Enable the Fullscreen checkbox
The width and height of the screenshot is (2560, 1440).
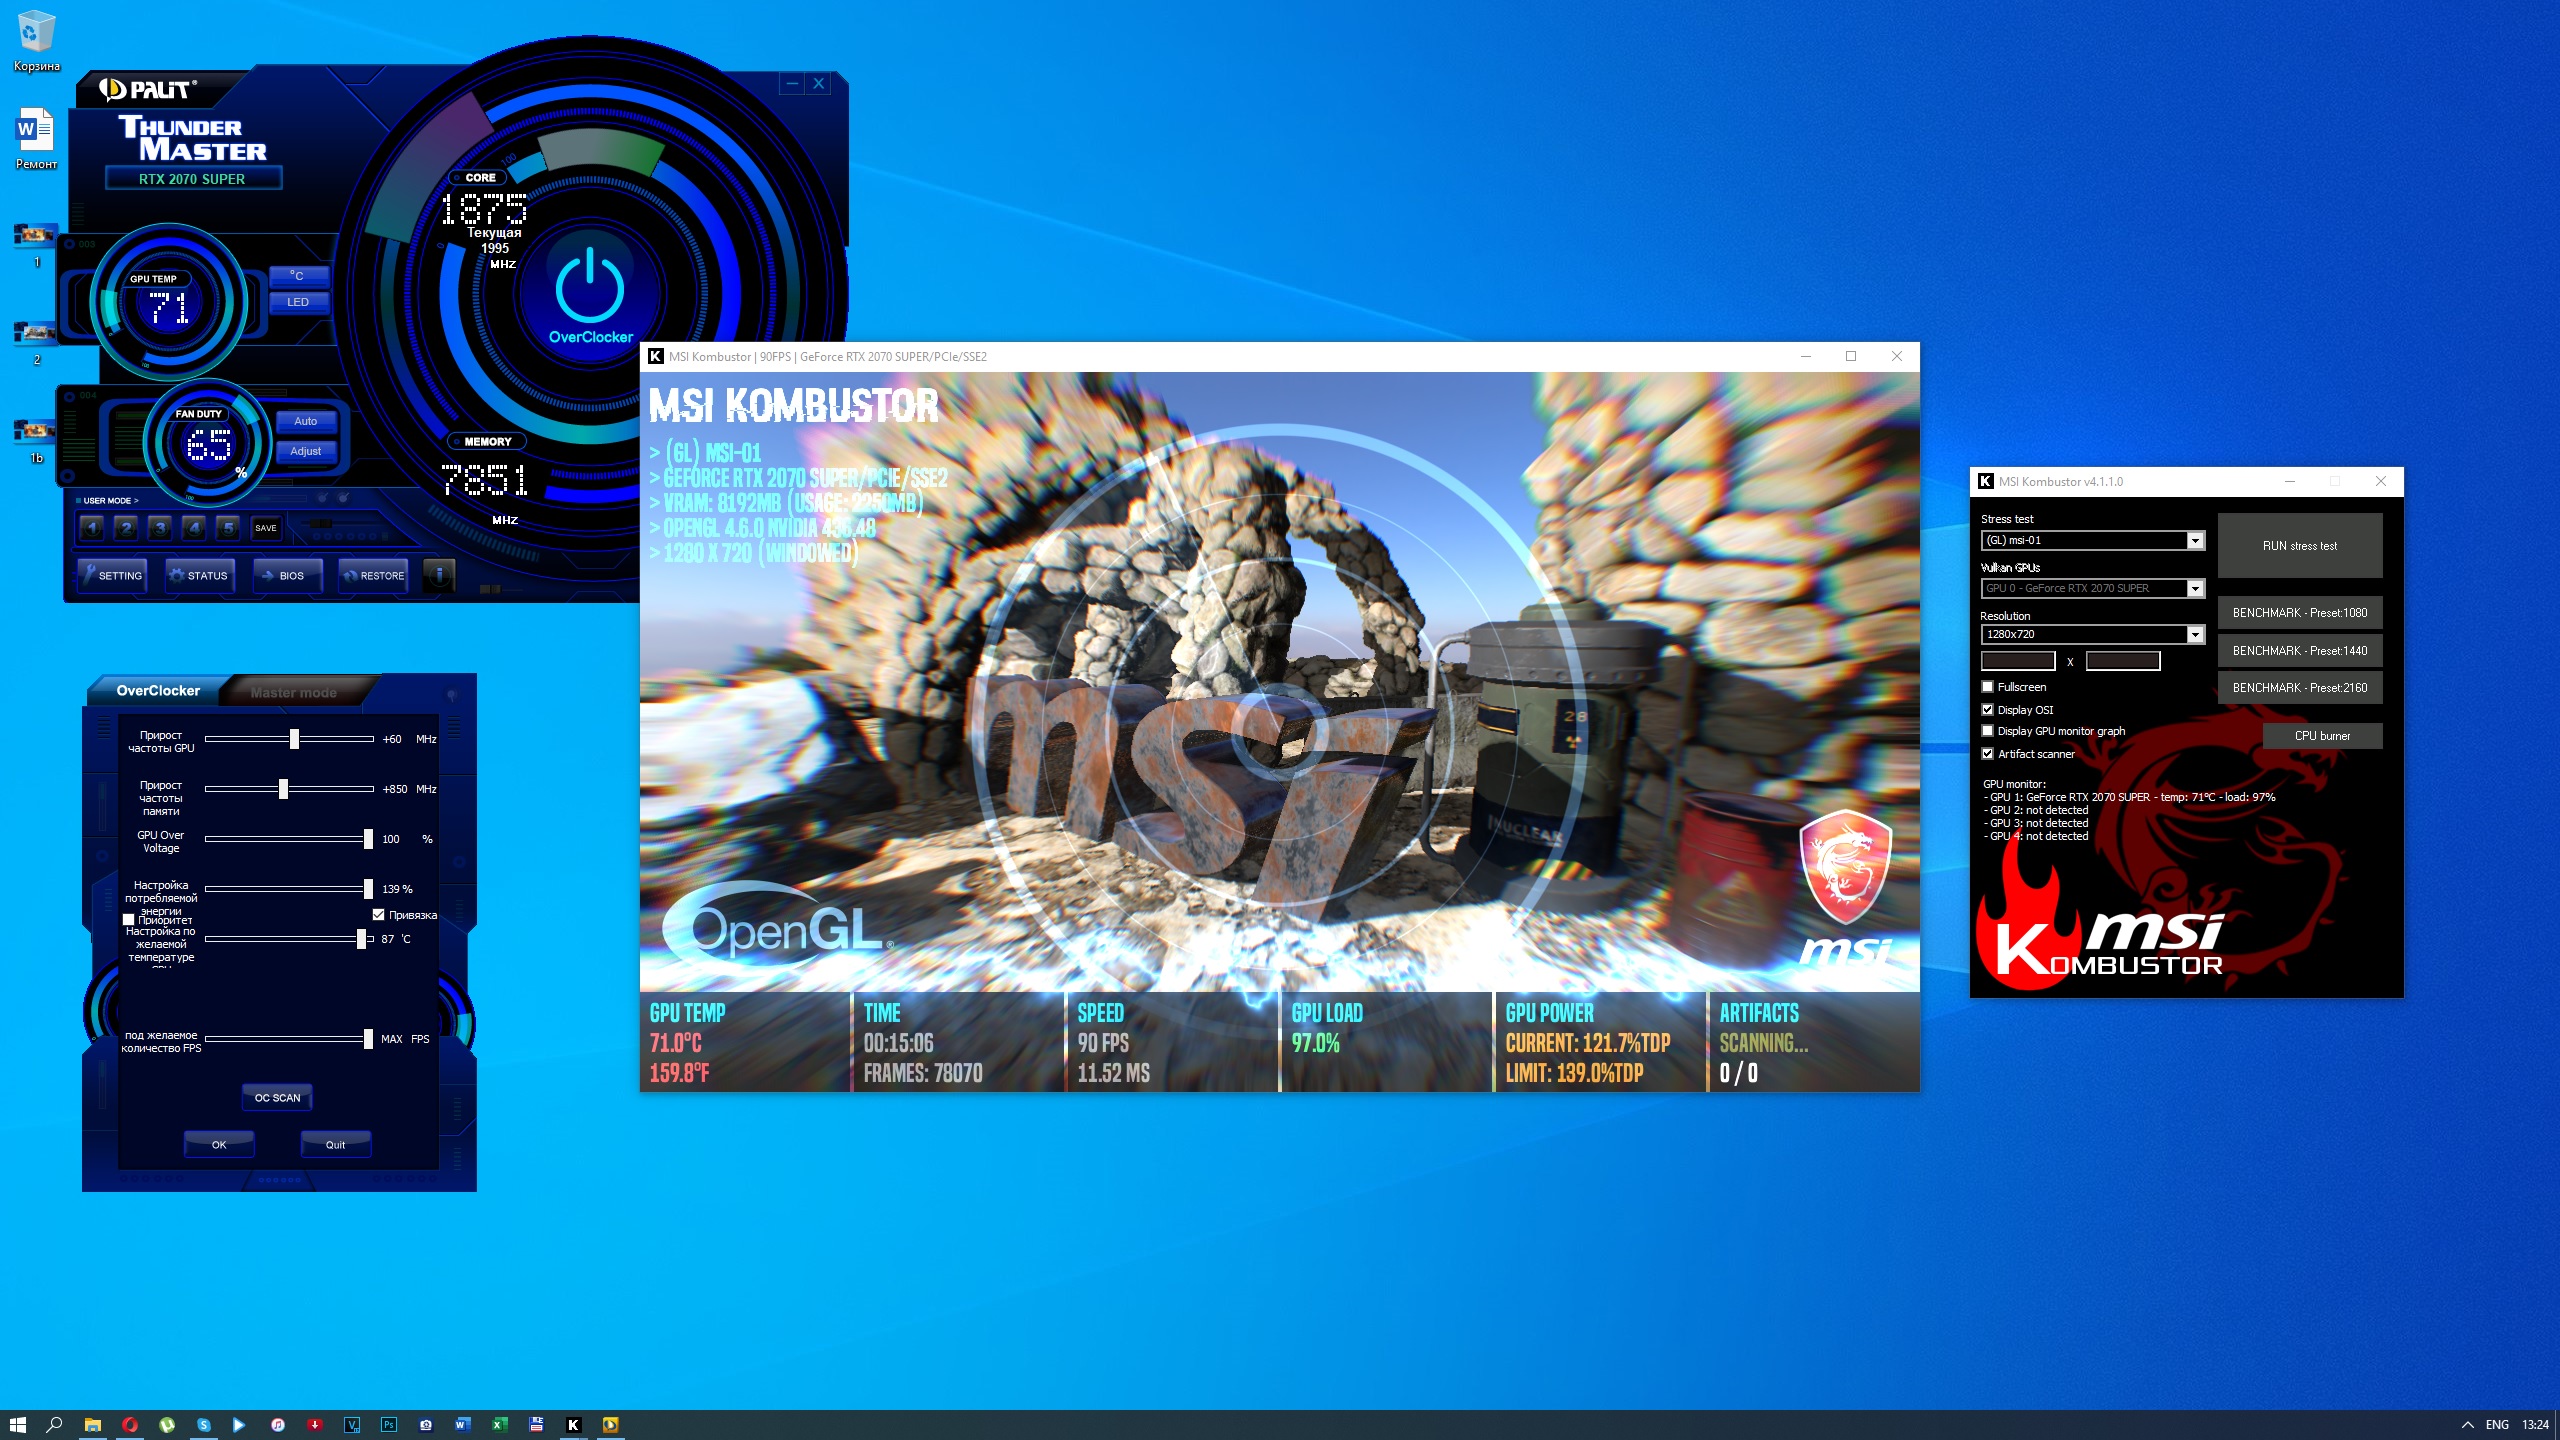point(1988,687)
